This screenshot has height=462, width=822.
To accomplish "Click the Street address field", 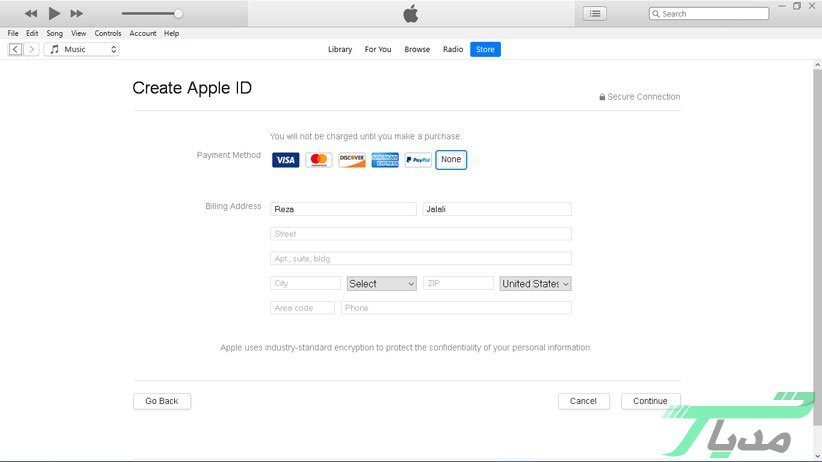I will pyautogui.click(x=420, y=234).
